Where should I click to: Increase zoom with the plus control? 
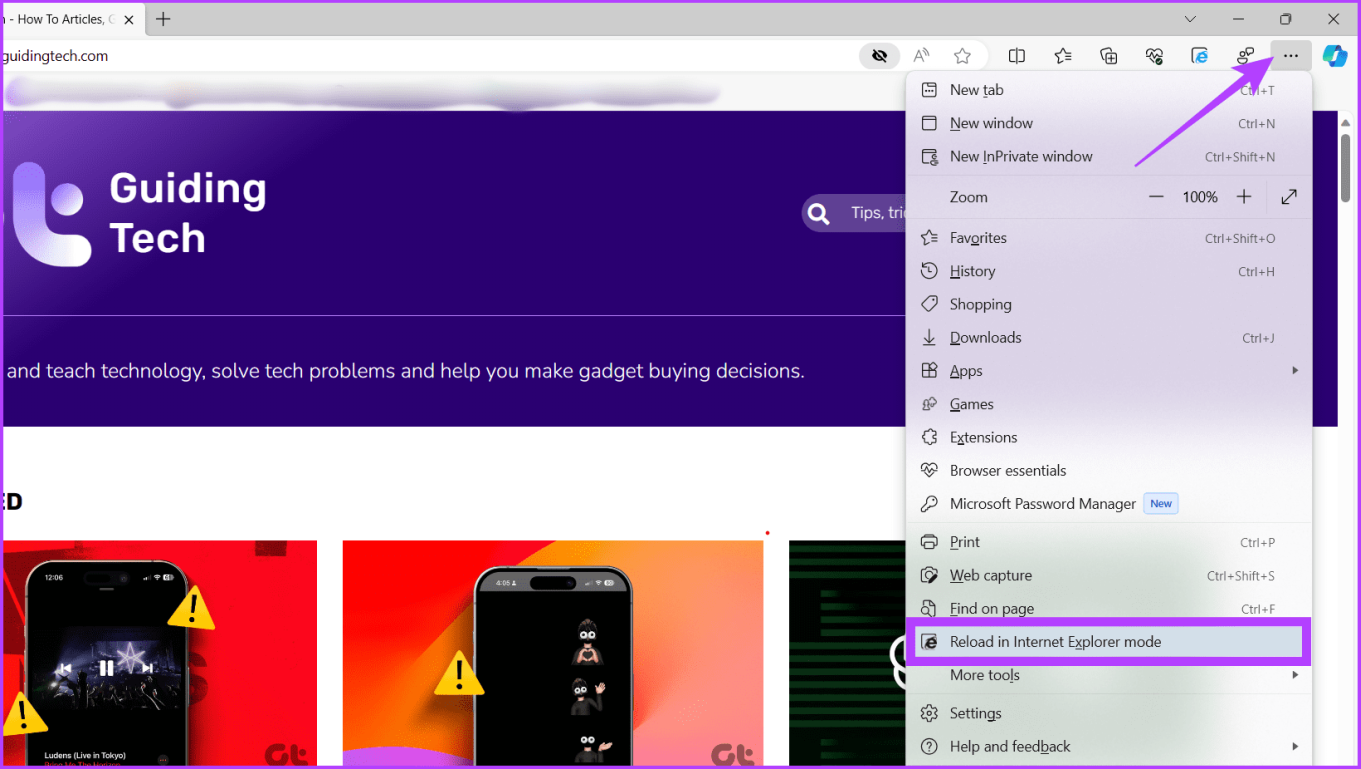click(x=1243, y=196)
